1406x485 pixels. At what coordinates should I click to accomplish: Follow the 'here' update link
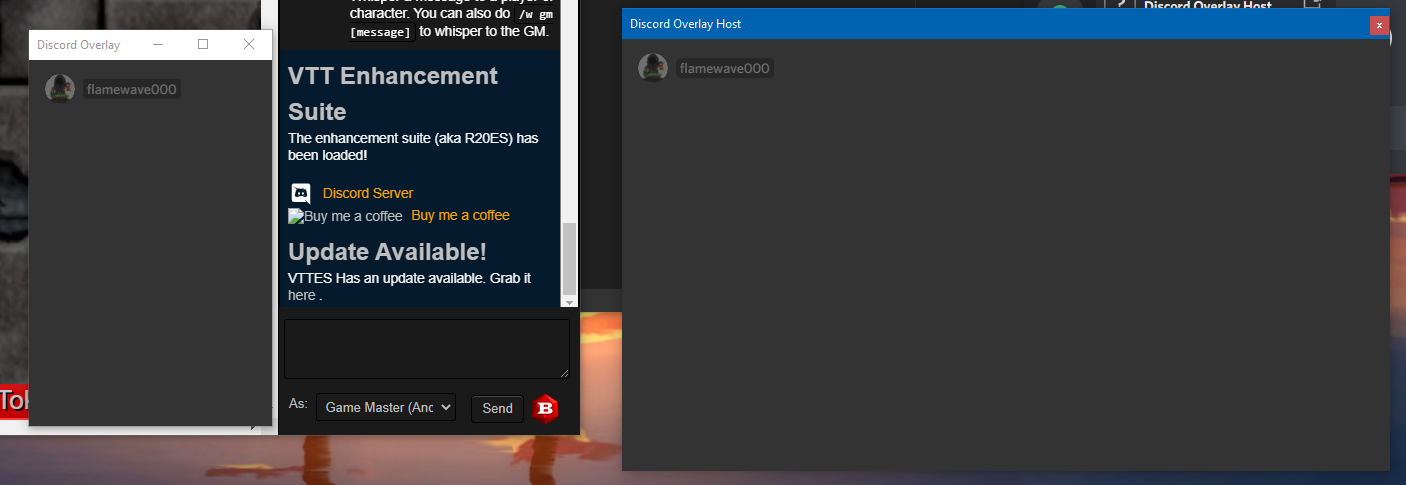[302, 295]
